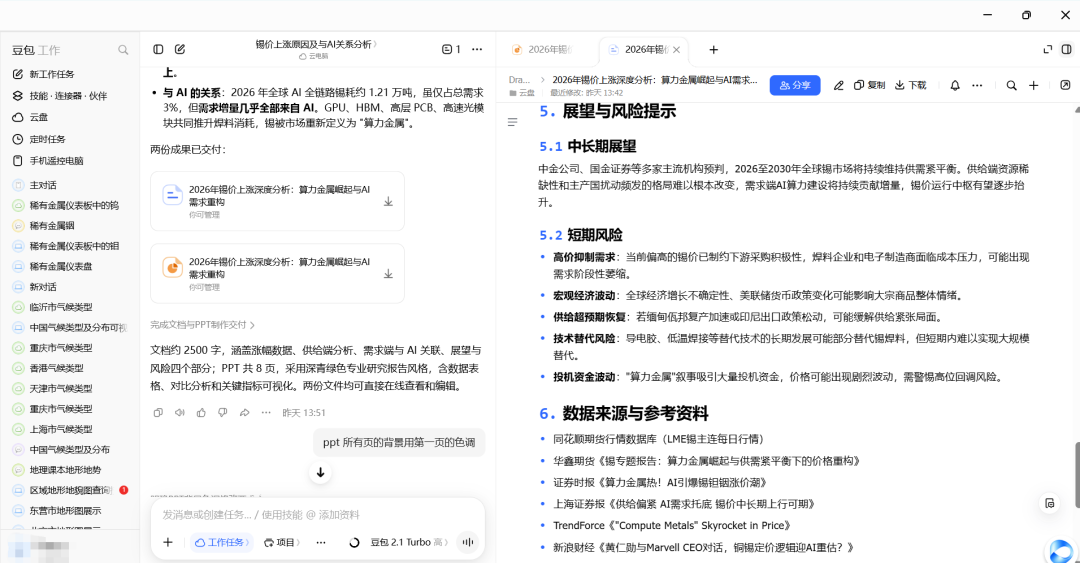
Task: Jump to latest message with down arrow
Action: click(320, 473)
